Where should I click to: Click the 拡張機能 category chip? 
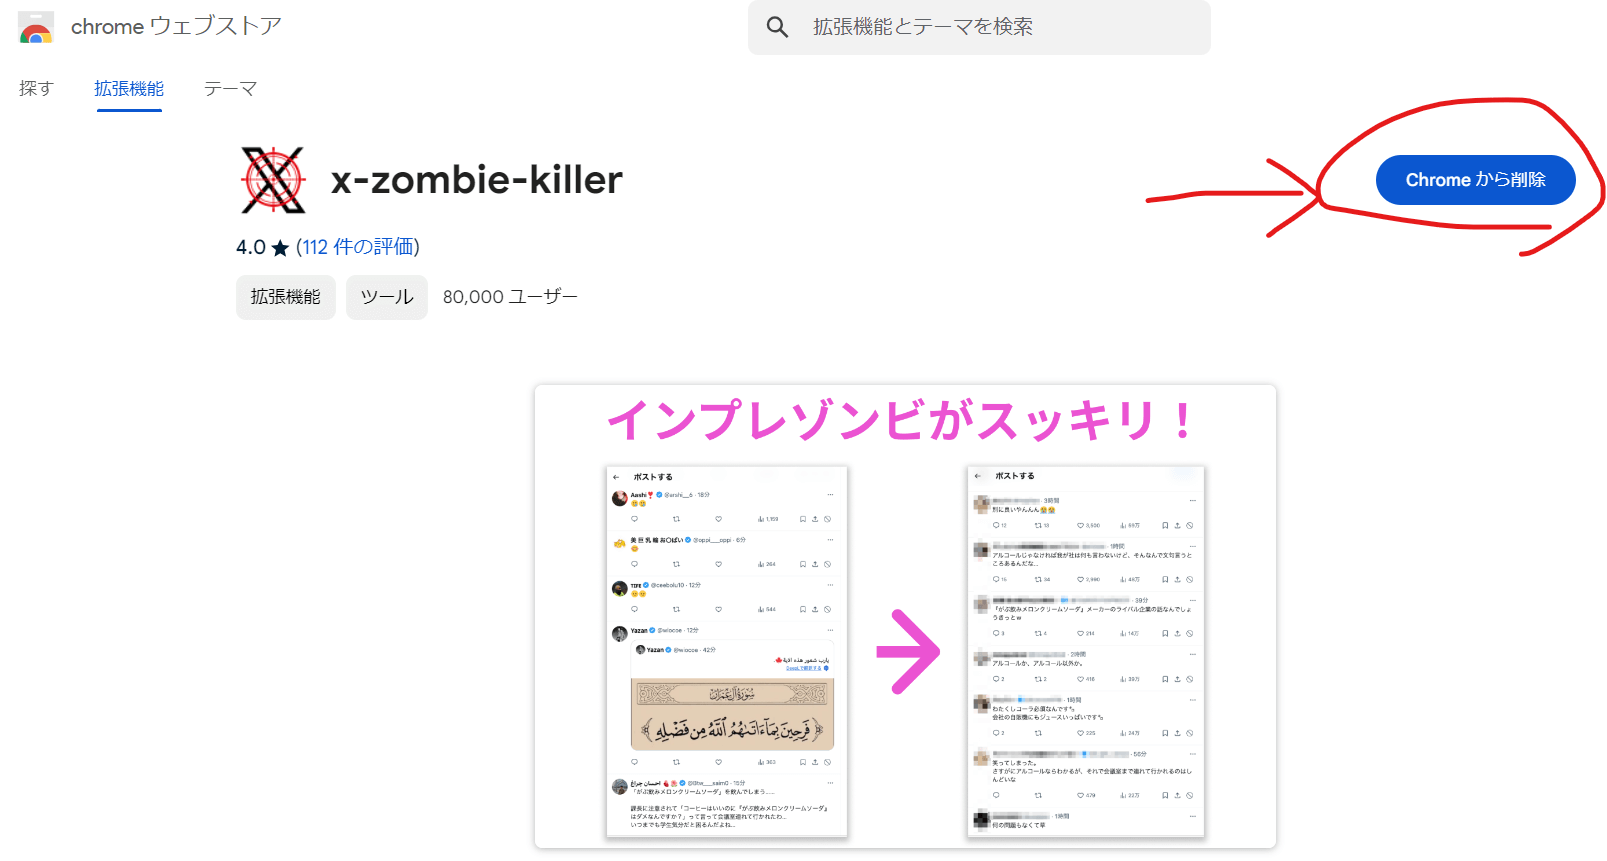tap(286, 297)
